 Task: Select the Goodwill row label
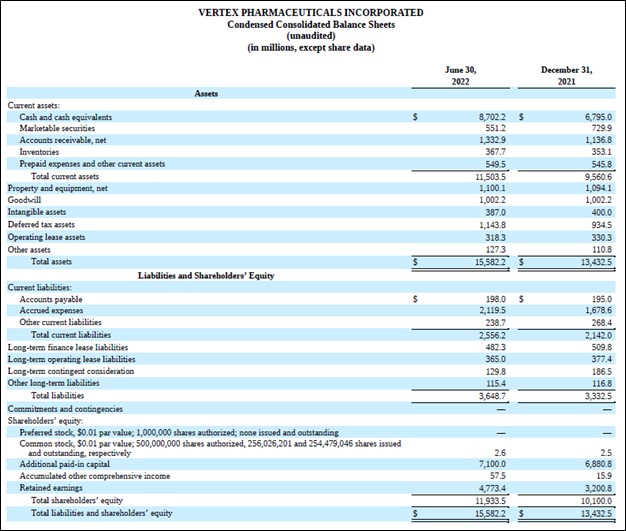pyautogui.click(x=25, y=200)
